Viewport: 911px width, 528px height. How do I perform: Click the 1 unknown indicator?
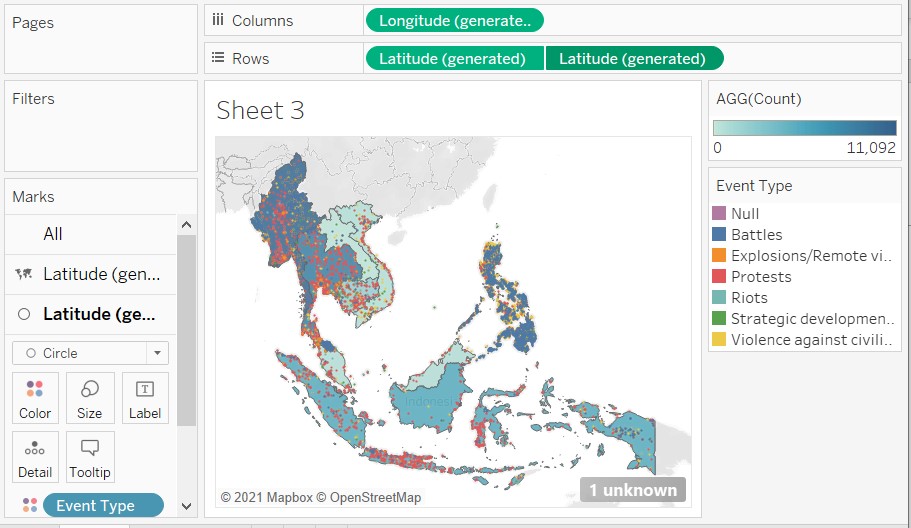632,490
